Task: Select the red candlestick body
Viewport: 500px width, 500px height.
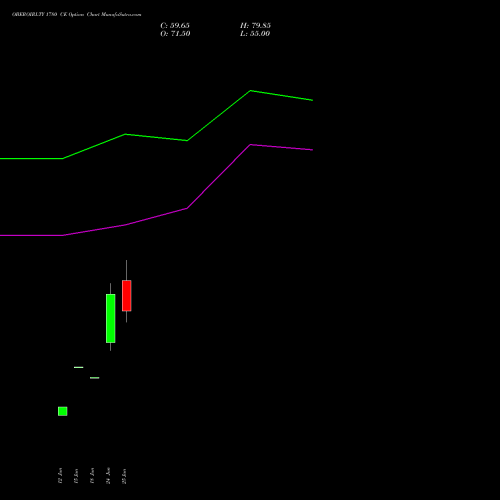Action: [x=127, y=296]
